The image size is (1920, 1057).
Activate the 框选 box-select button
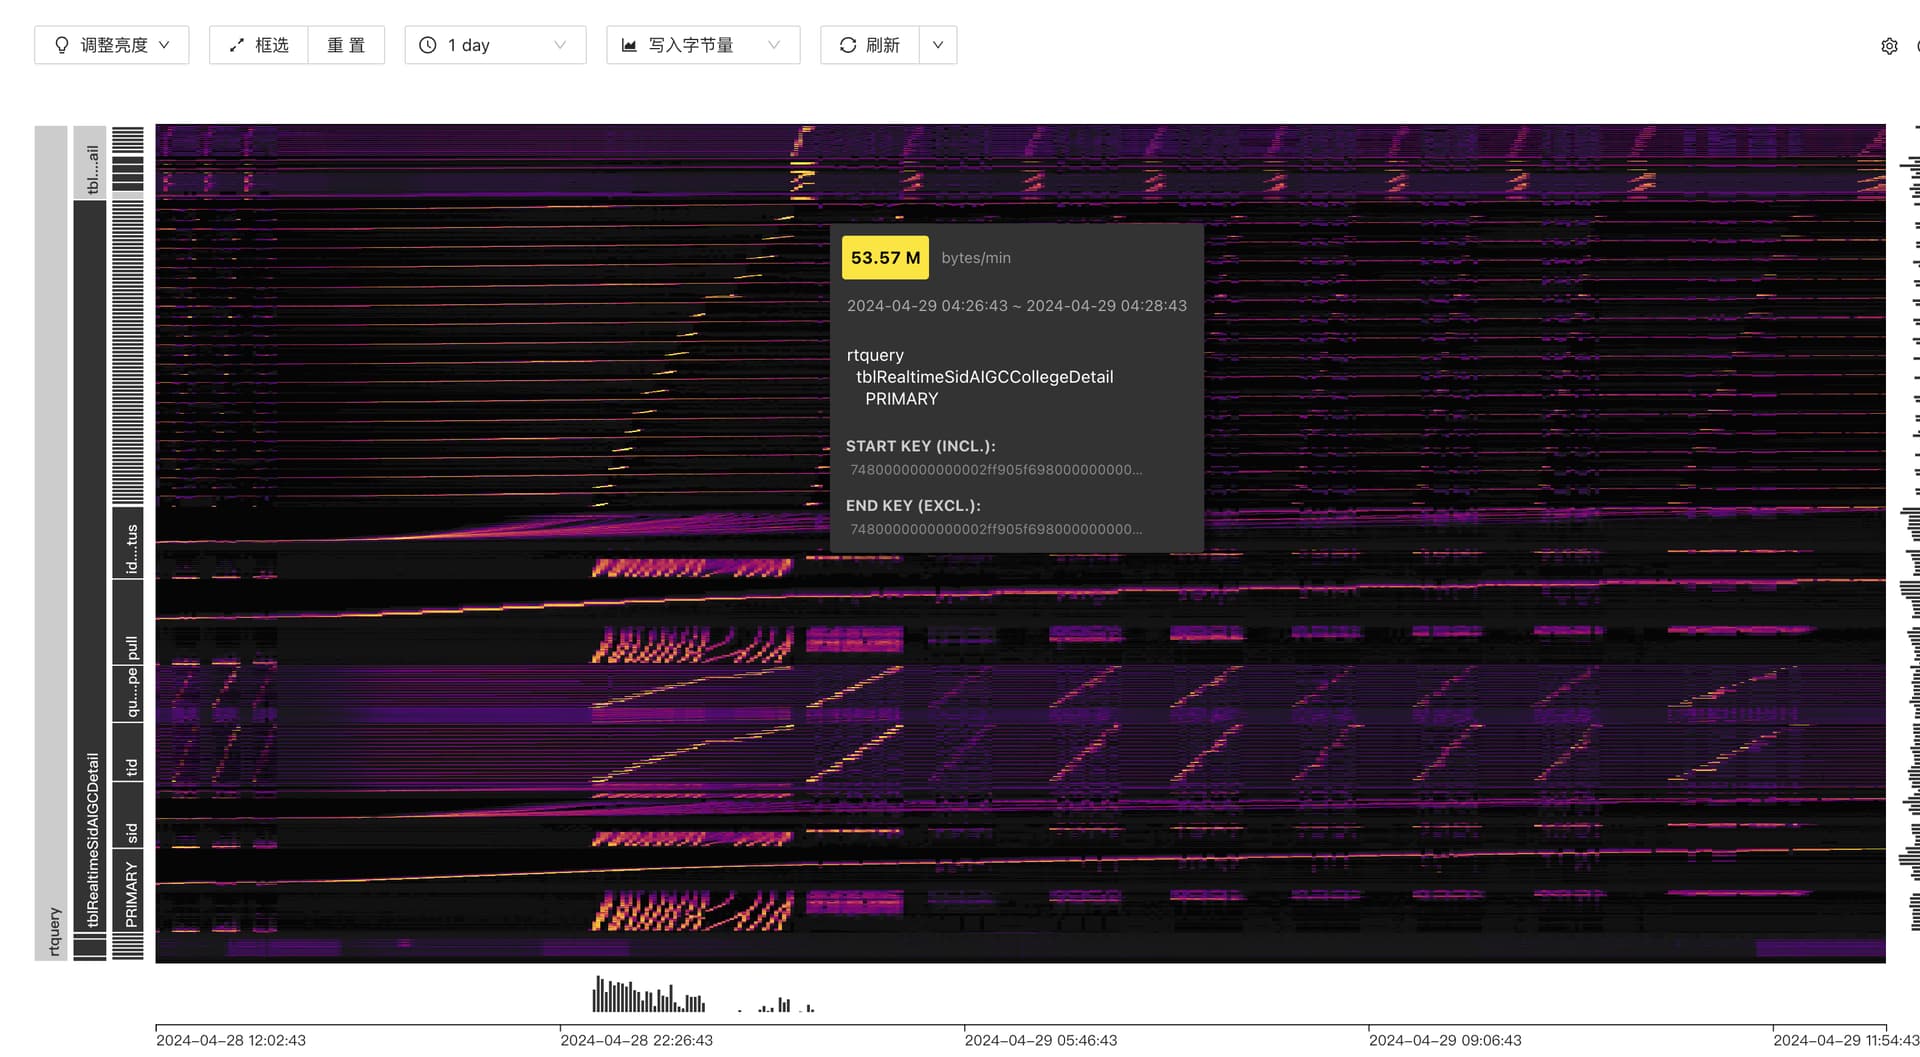click(259, 45)
